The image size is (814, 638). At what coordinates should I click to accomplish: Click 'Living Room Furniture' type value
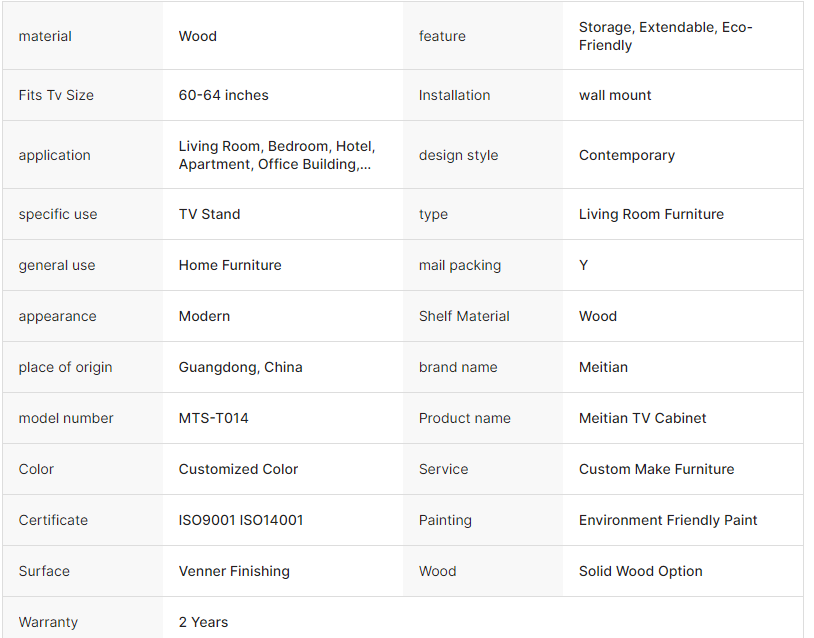tap(651, 214)
